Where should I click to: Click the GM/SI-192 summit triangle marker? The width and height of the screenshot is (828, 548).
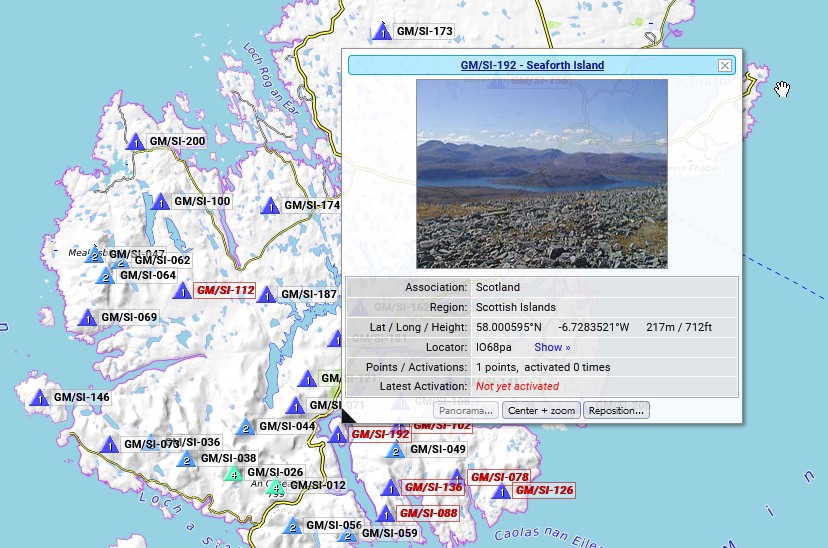pyautogui.click(x=338, y=435)
